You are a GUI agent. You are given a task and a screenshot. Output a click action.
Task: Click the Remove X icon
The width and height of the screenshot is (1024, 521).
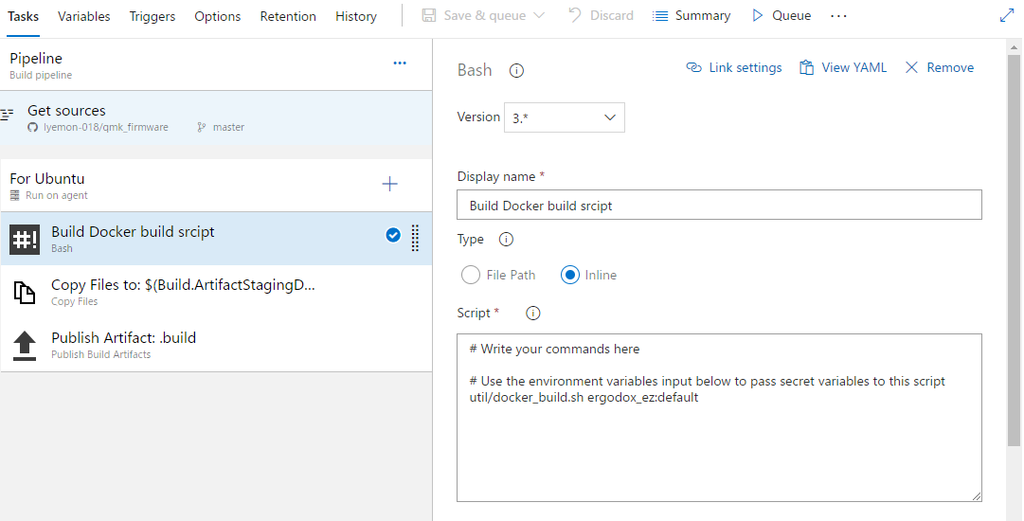click(x=912, y=68)
